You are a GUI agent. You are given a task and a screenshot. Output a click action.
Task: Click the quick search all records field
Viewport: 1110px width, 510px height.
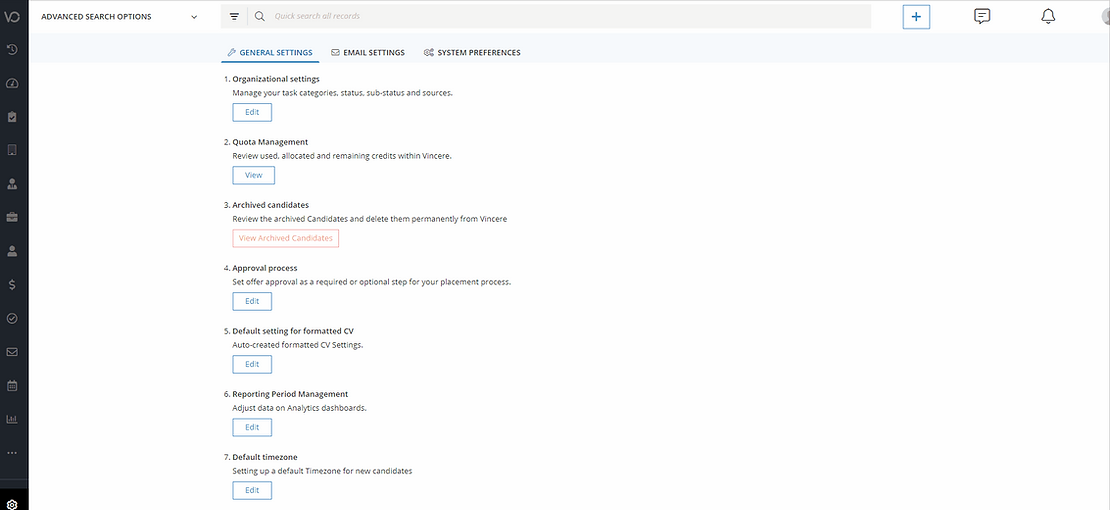(560, 17)
